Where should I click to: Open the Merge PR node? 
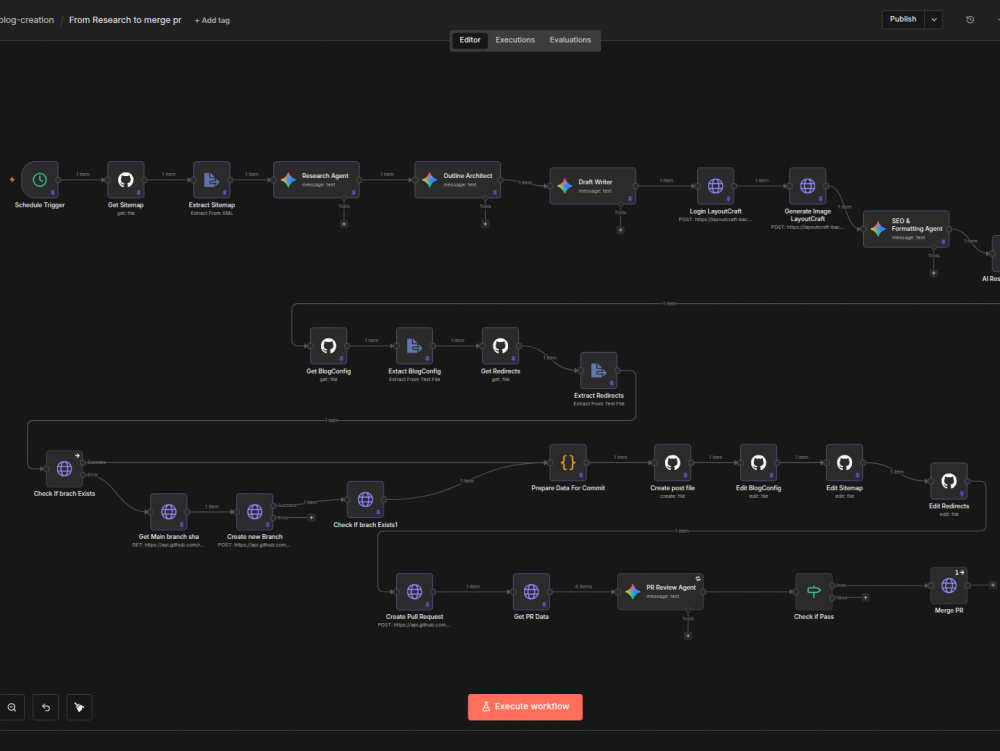pyautogui.click(x=949, y=585)
